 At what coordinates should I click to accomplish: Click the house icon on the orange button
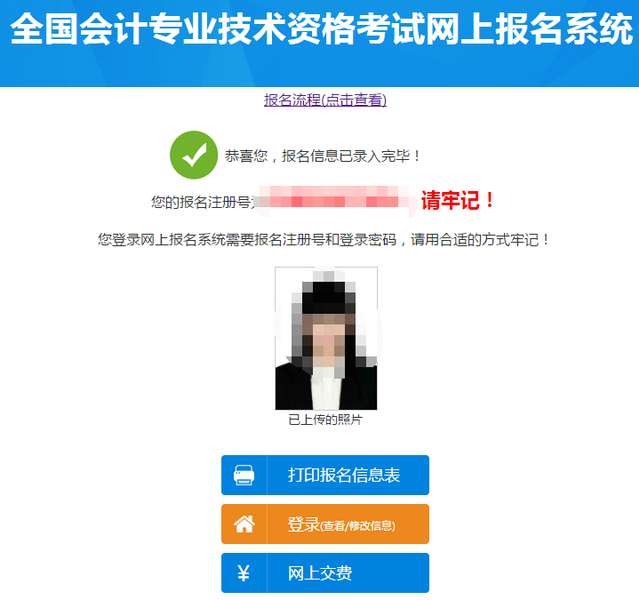pos(244,524)
